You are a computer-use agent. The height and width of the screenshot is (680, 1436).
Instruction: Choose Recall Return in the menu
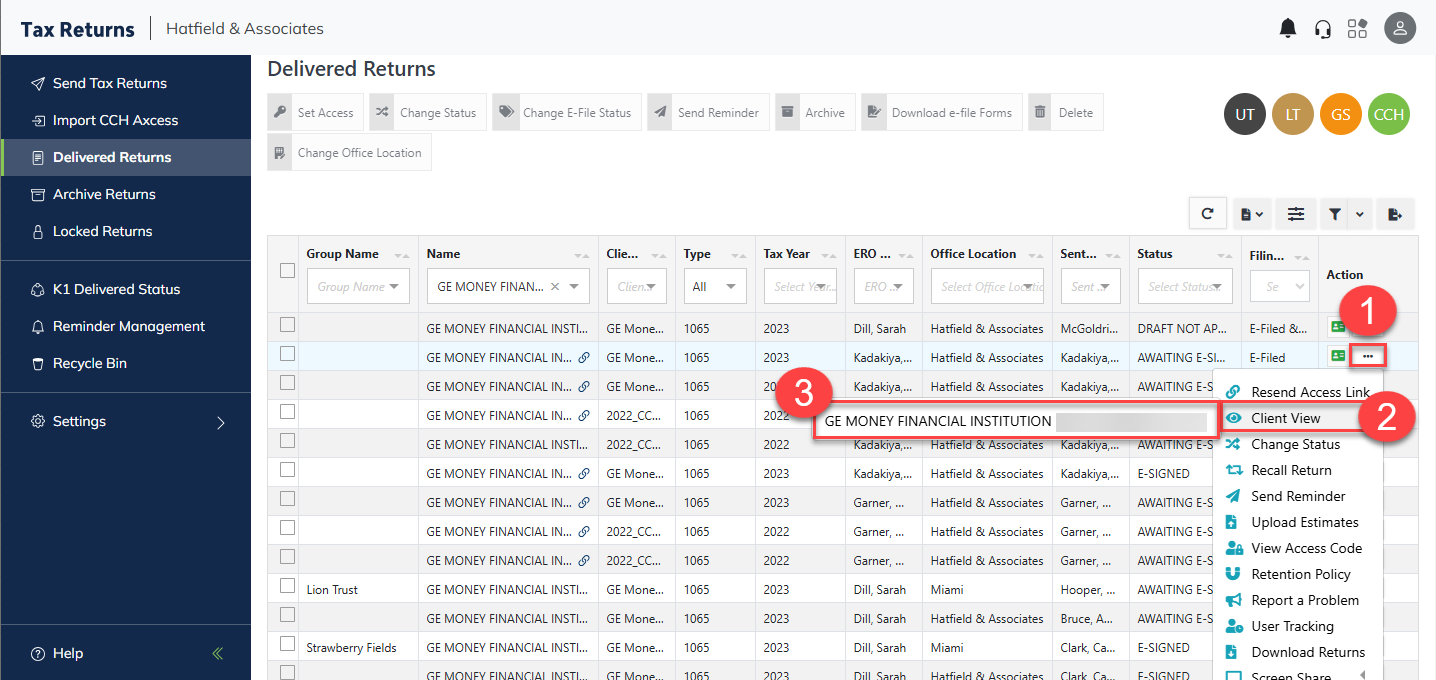1291,470
